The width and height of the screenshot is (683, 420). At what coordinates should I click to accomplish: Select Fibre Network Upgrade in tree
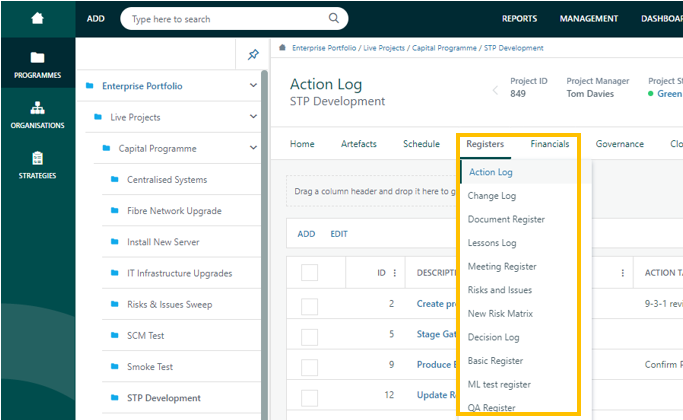coord(174,210)
